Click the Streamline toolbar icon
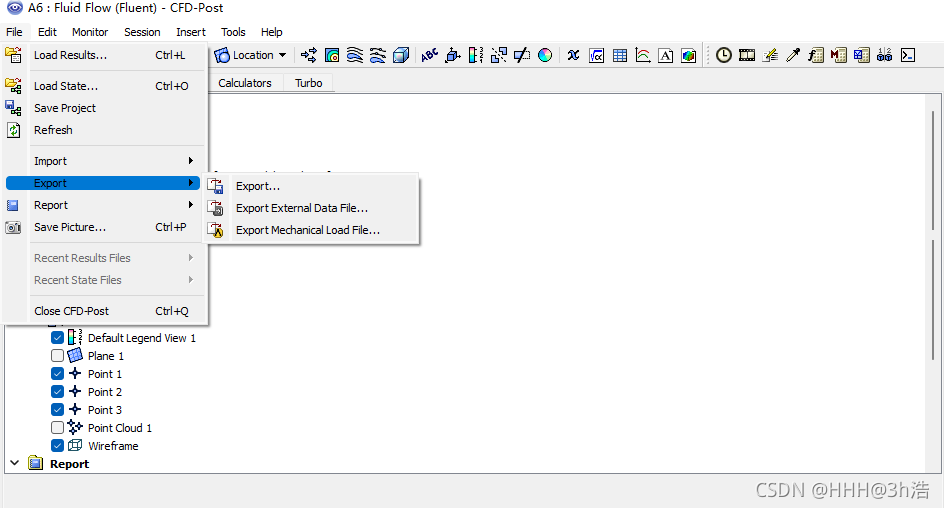This screenshot has width=944, height=508. (355, 55)
